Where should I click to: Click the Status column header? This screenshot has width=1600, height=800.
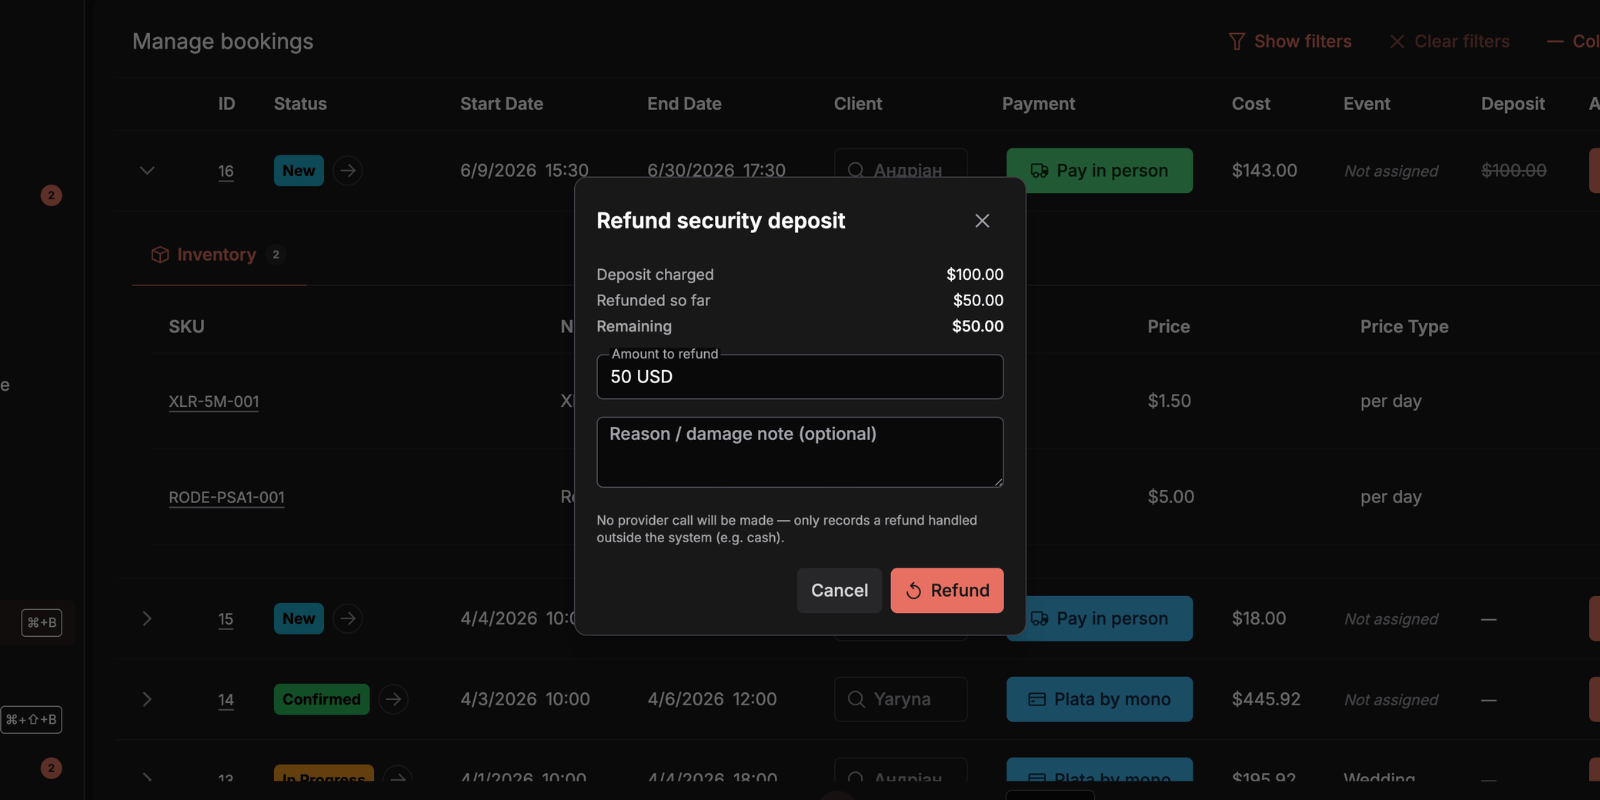[x=300, y=104]
